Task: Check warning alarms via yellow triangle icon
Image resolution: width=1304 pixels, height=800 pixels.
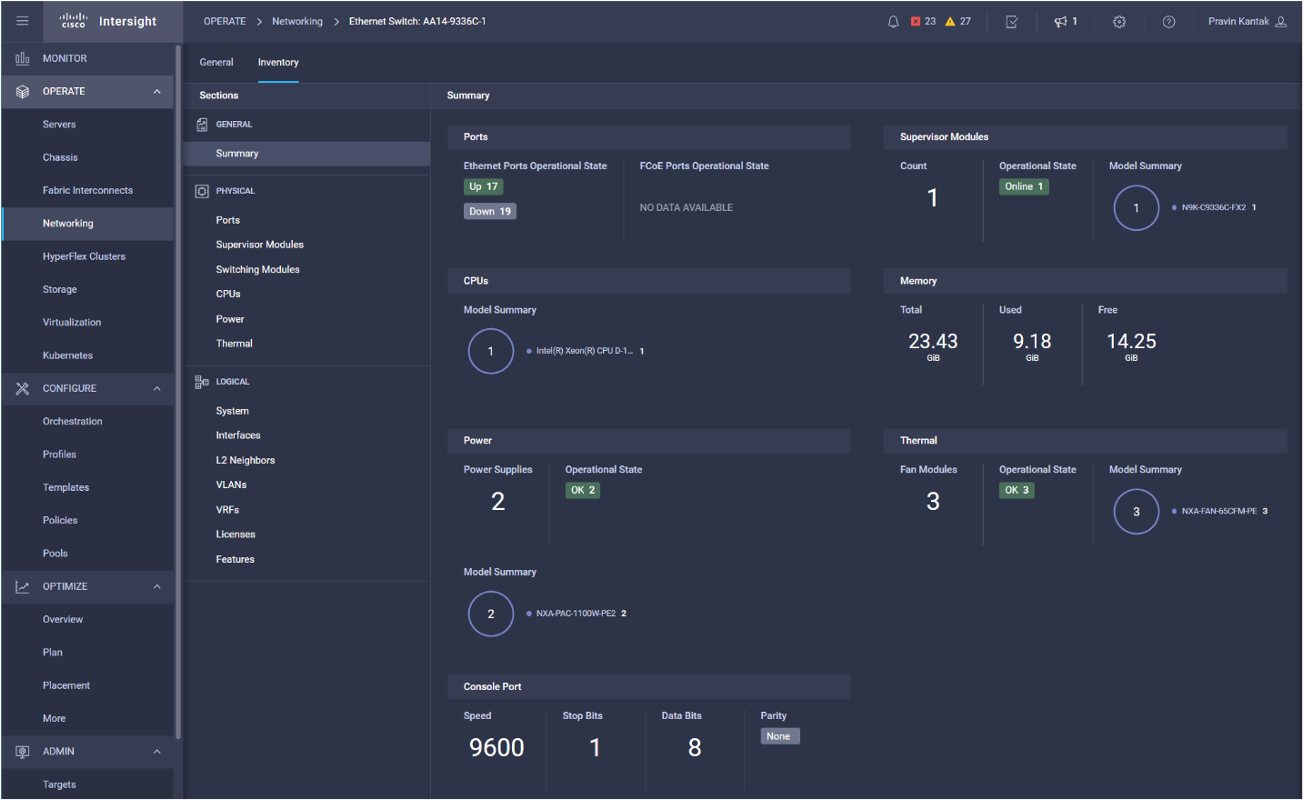Action: coord(955,20)
